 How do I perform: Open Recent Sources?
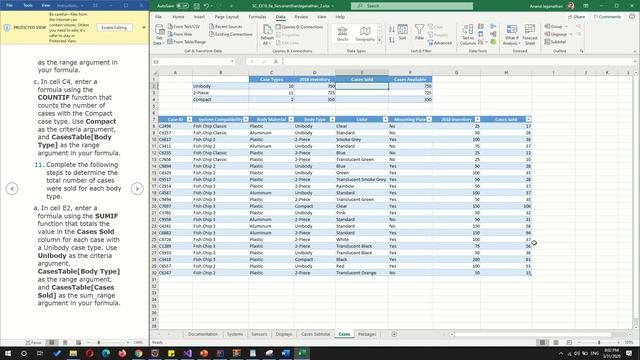pos(226,27)
